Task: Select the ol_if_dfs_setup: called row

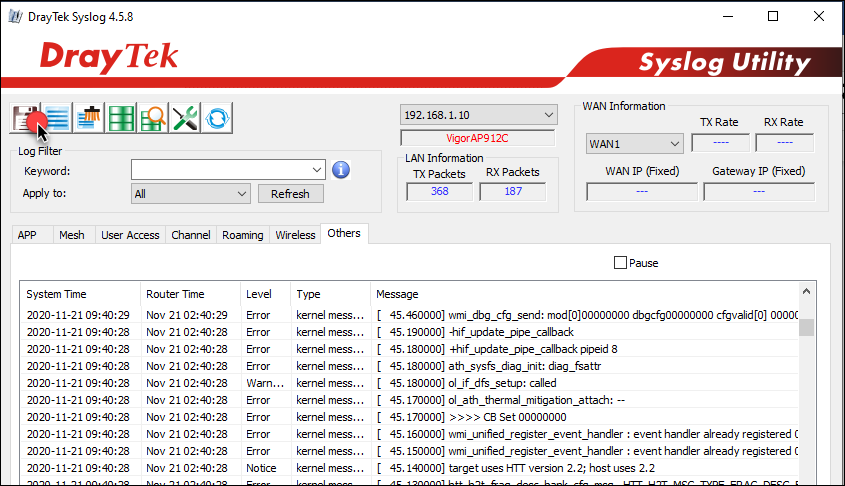Action: 410,383
